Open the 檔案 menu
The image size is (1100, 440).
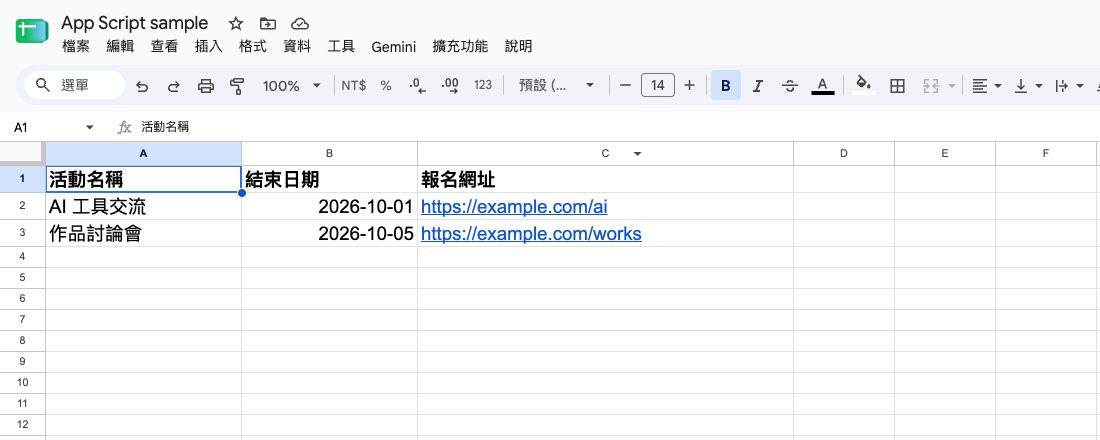76,46
